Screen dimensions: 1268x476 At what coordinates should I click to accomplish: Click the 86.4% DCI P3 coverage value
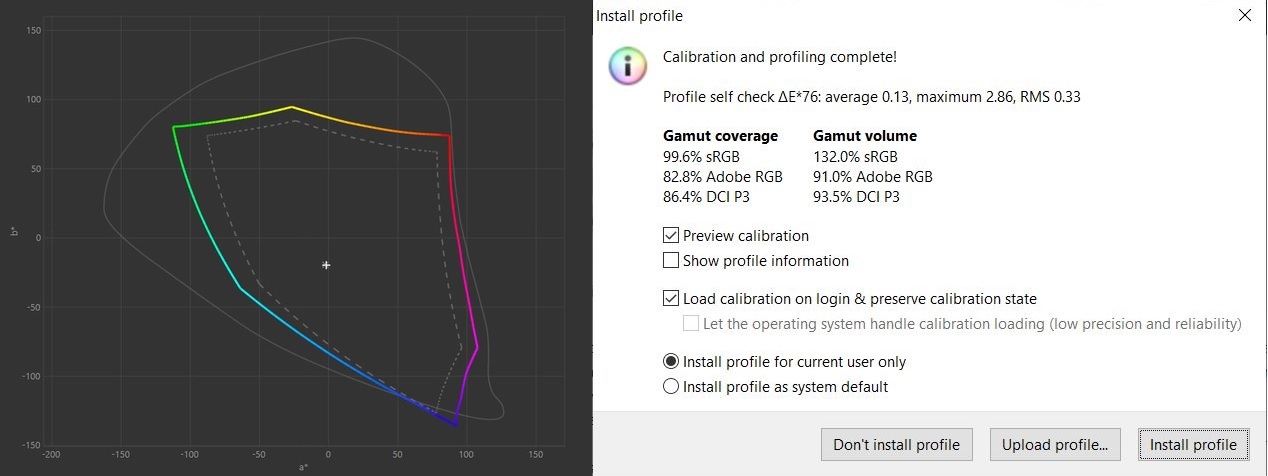tap(707, 197)
